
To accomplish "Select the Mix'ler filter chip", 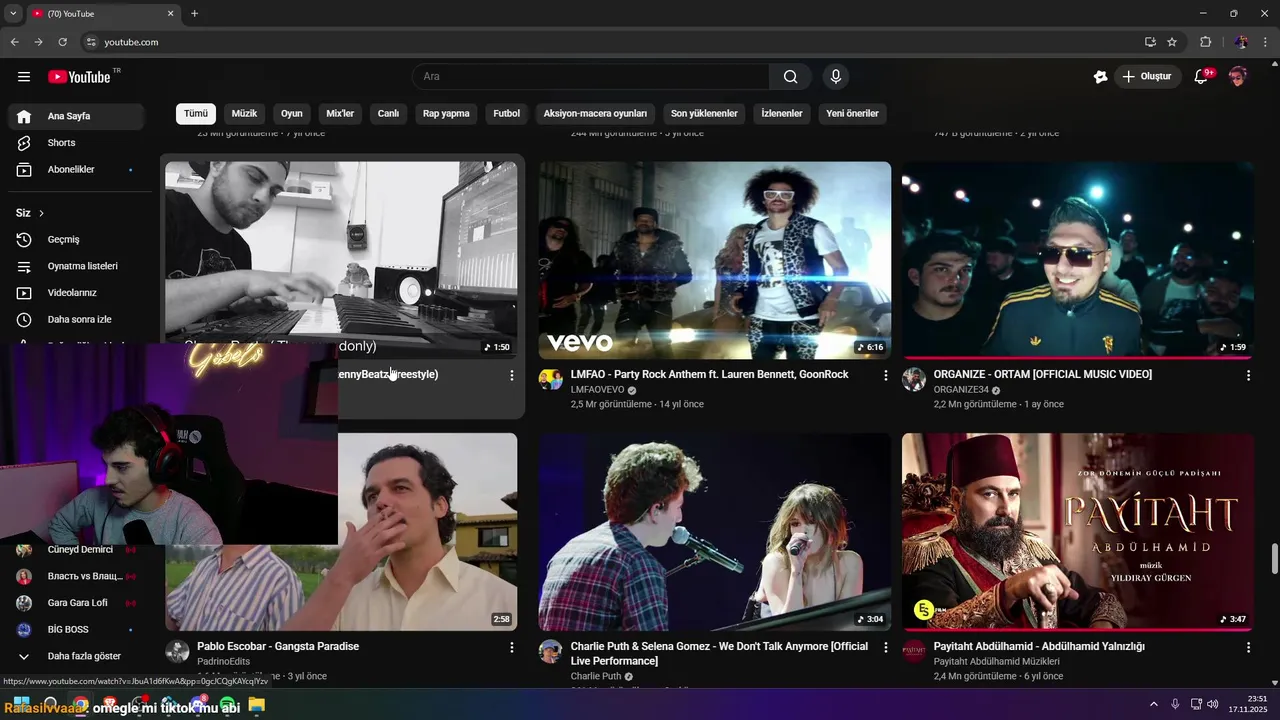I will click(x=340, y=113).
